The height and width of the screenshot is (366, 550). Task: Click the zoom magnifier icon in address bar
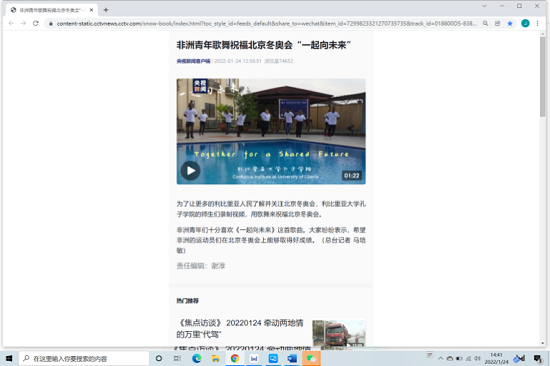[485, 24]
